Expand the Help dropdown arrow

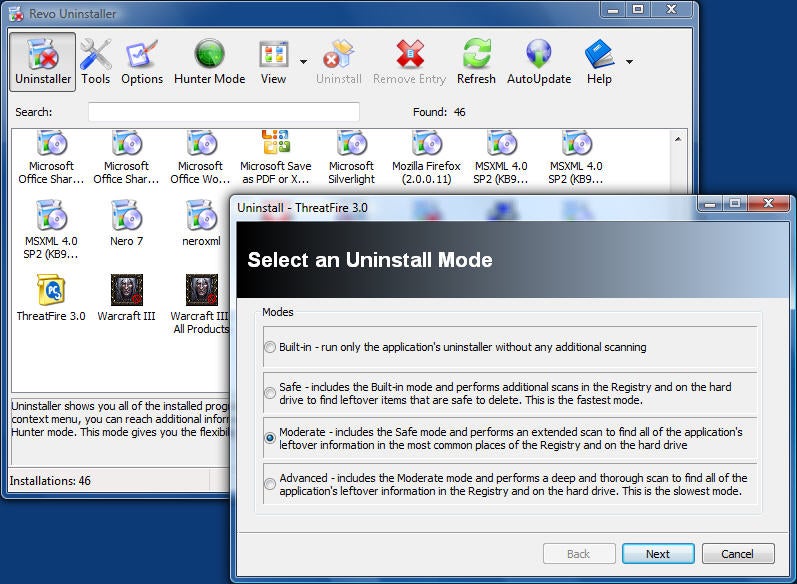[x=629, y=62]
